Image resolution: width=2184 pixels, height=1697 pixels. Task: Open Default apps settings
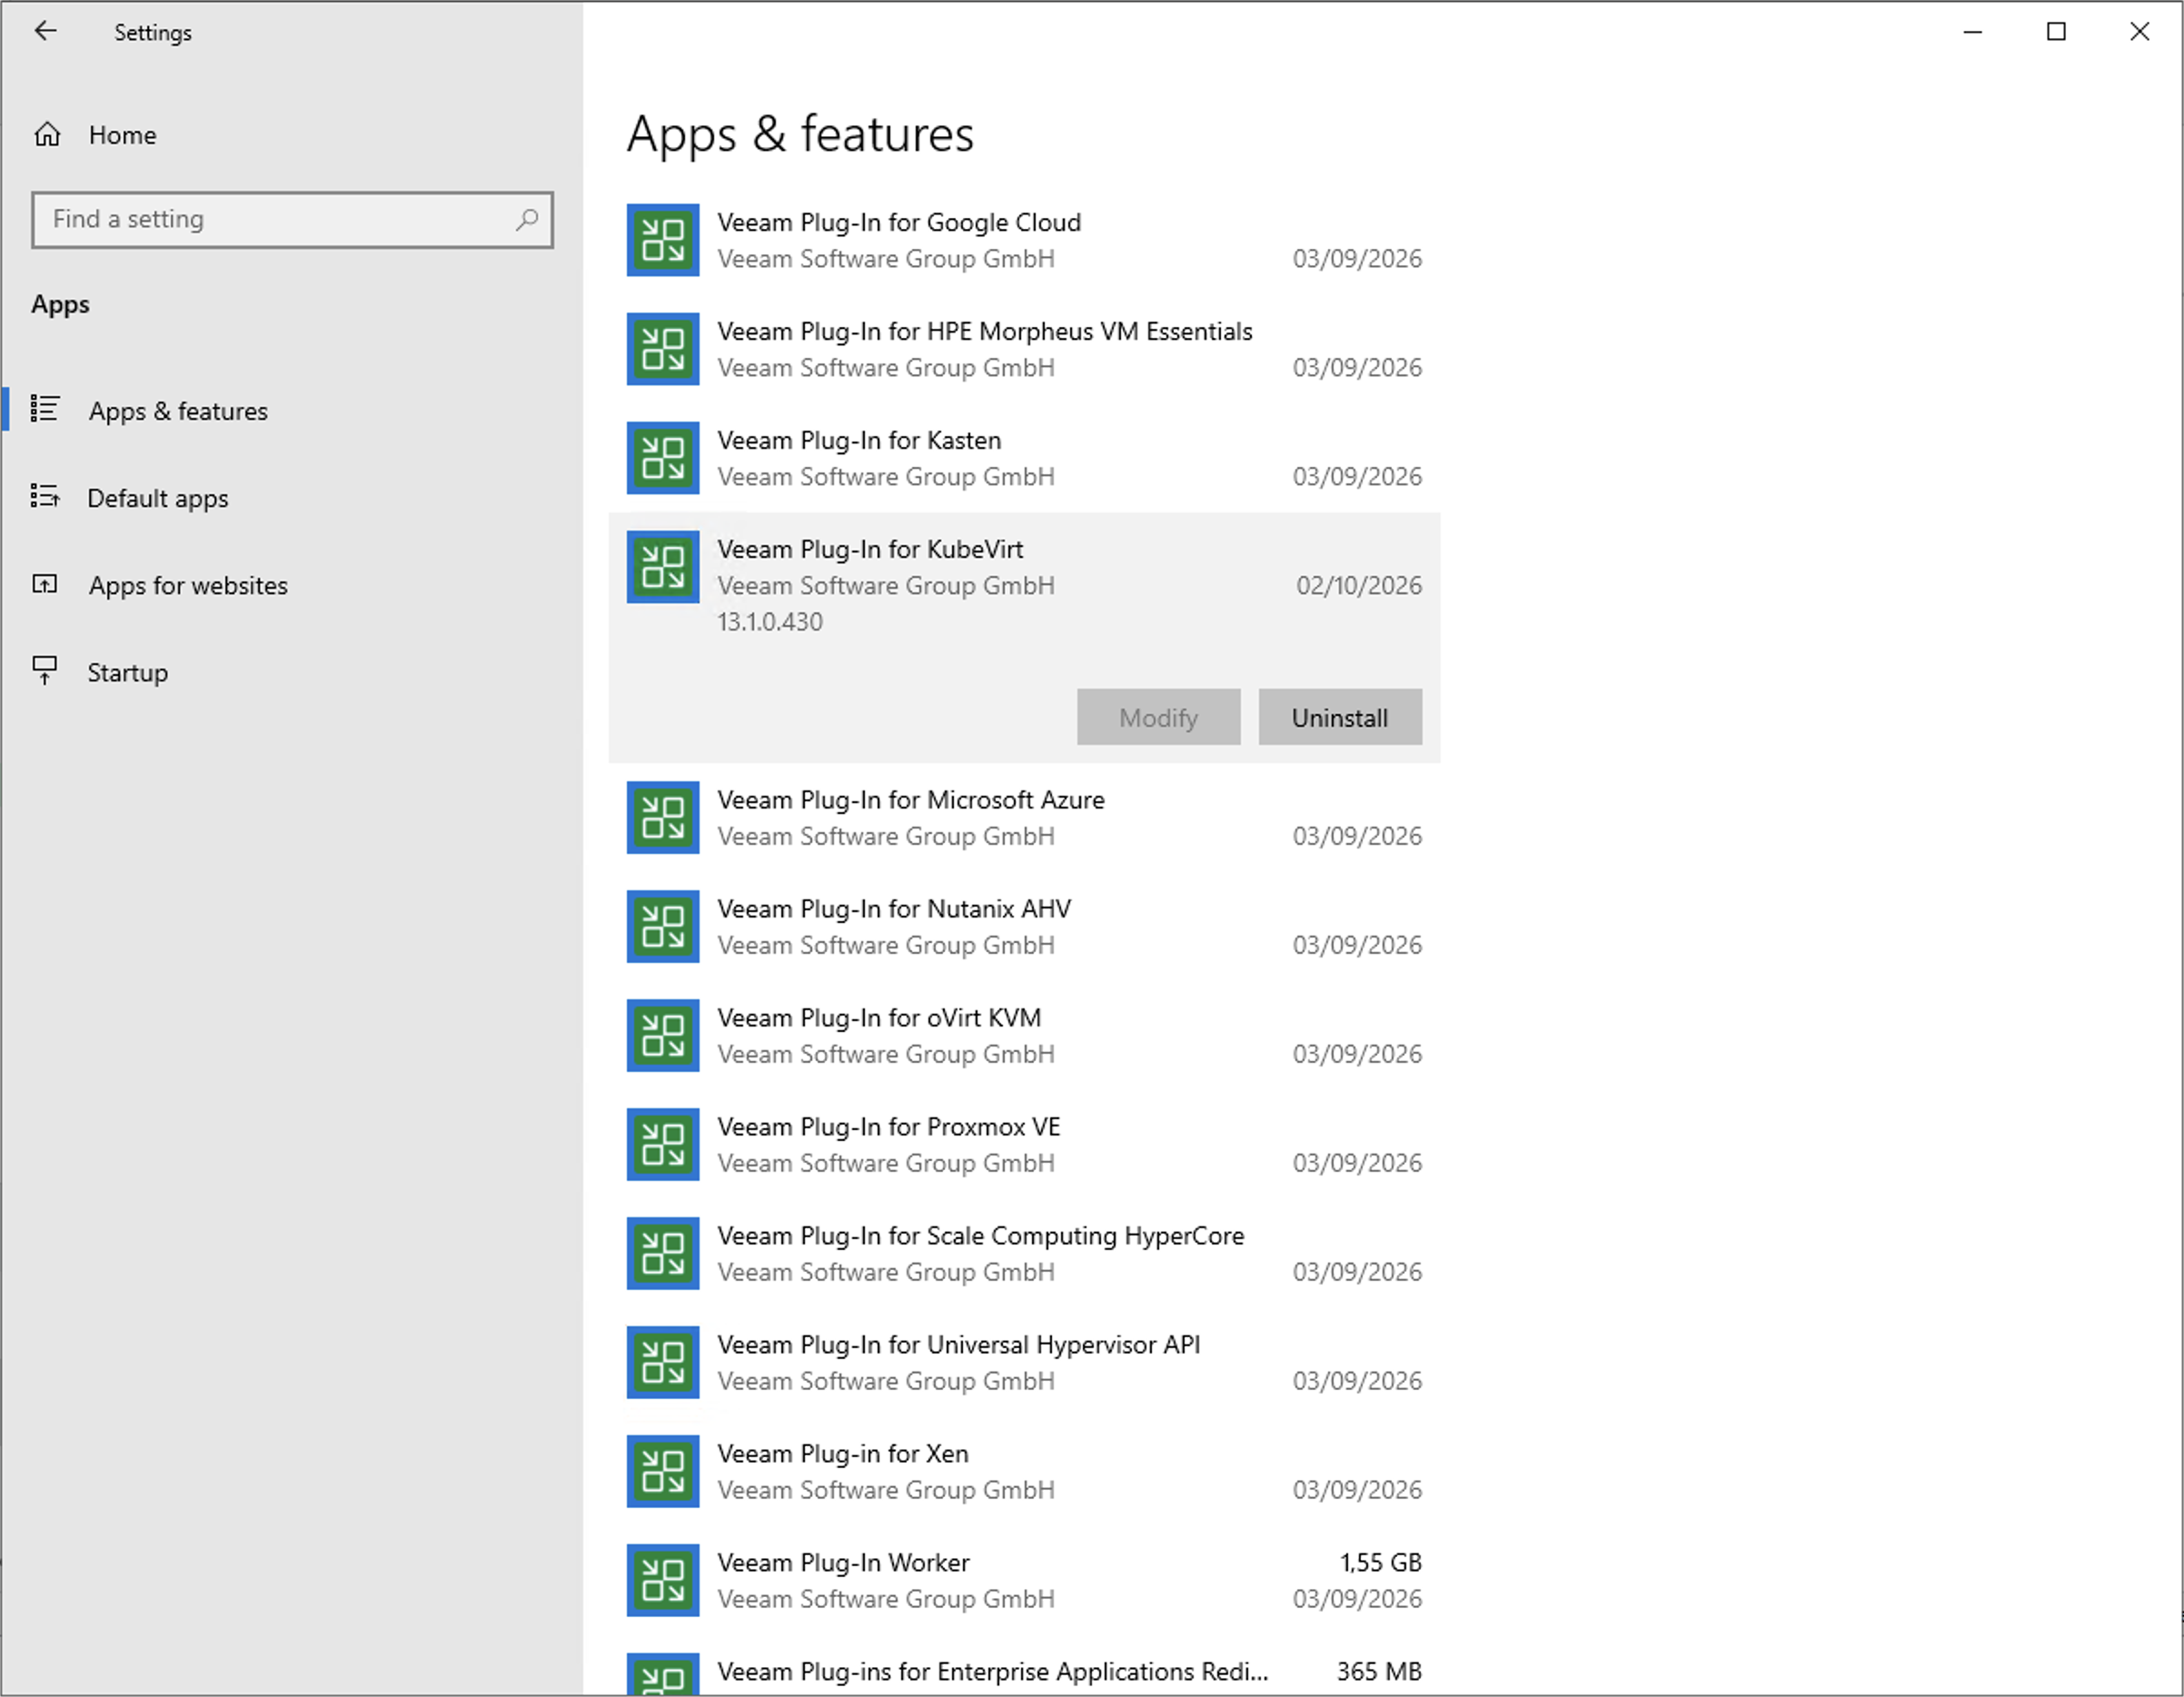pos(291,497)
